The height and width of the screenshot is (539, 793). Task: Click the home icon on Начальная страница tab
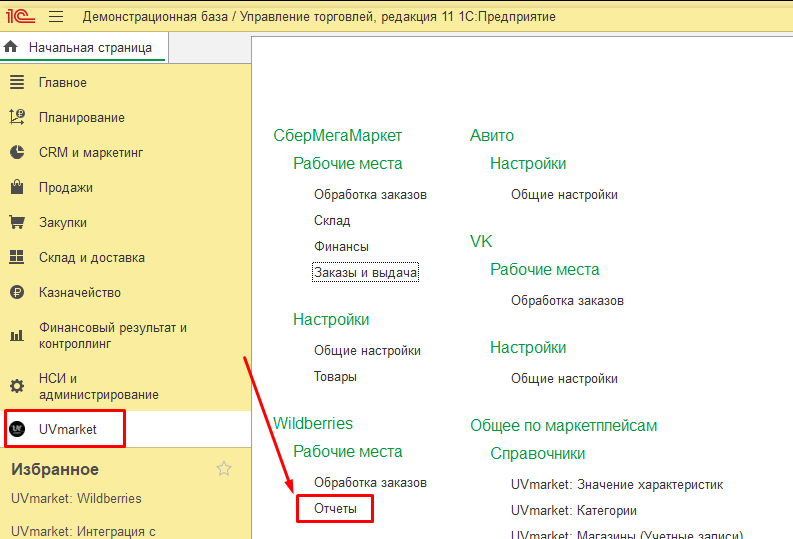coord(11,47)
